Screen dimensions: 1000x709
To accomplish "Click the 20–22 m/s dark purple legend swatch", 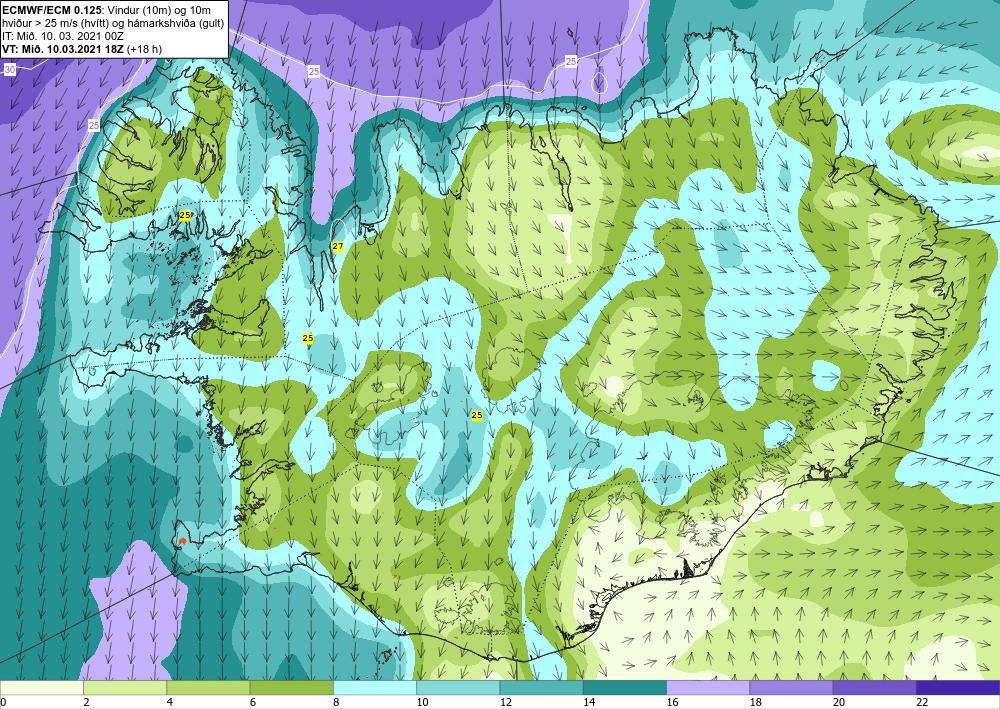I will (x=875, y=688).
